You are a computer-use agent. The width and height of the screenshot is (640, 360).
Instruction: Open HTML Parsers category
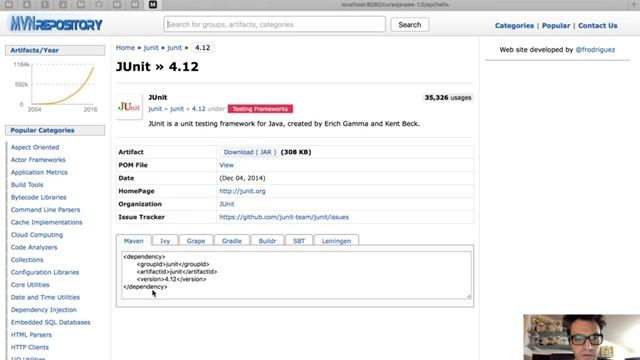31,335
